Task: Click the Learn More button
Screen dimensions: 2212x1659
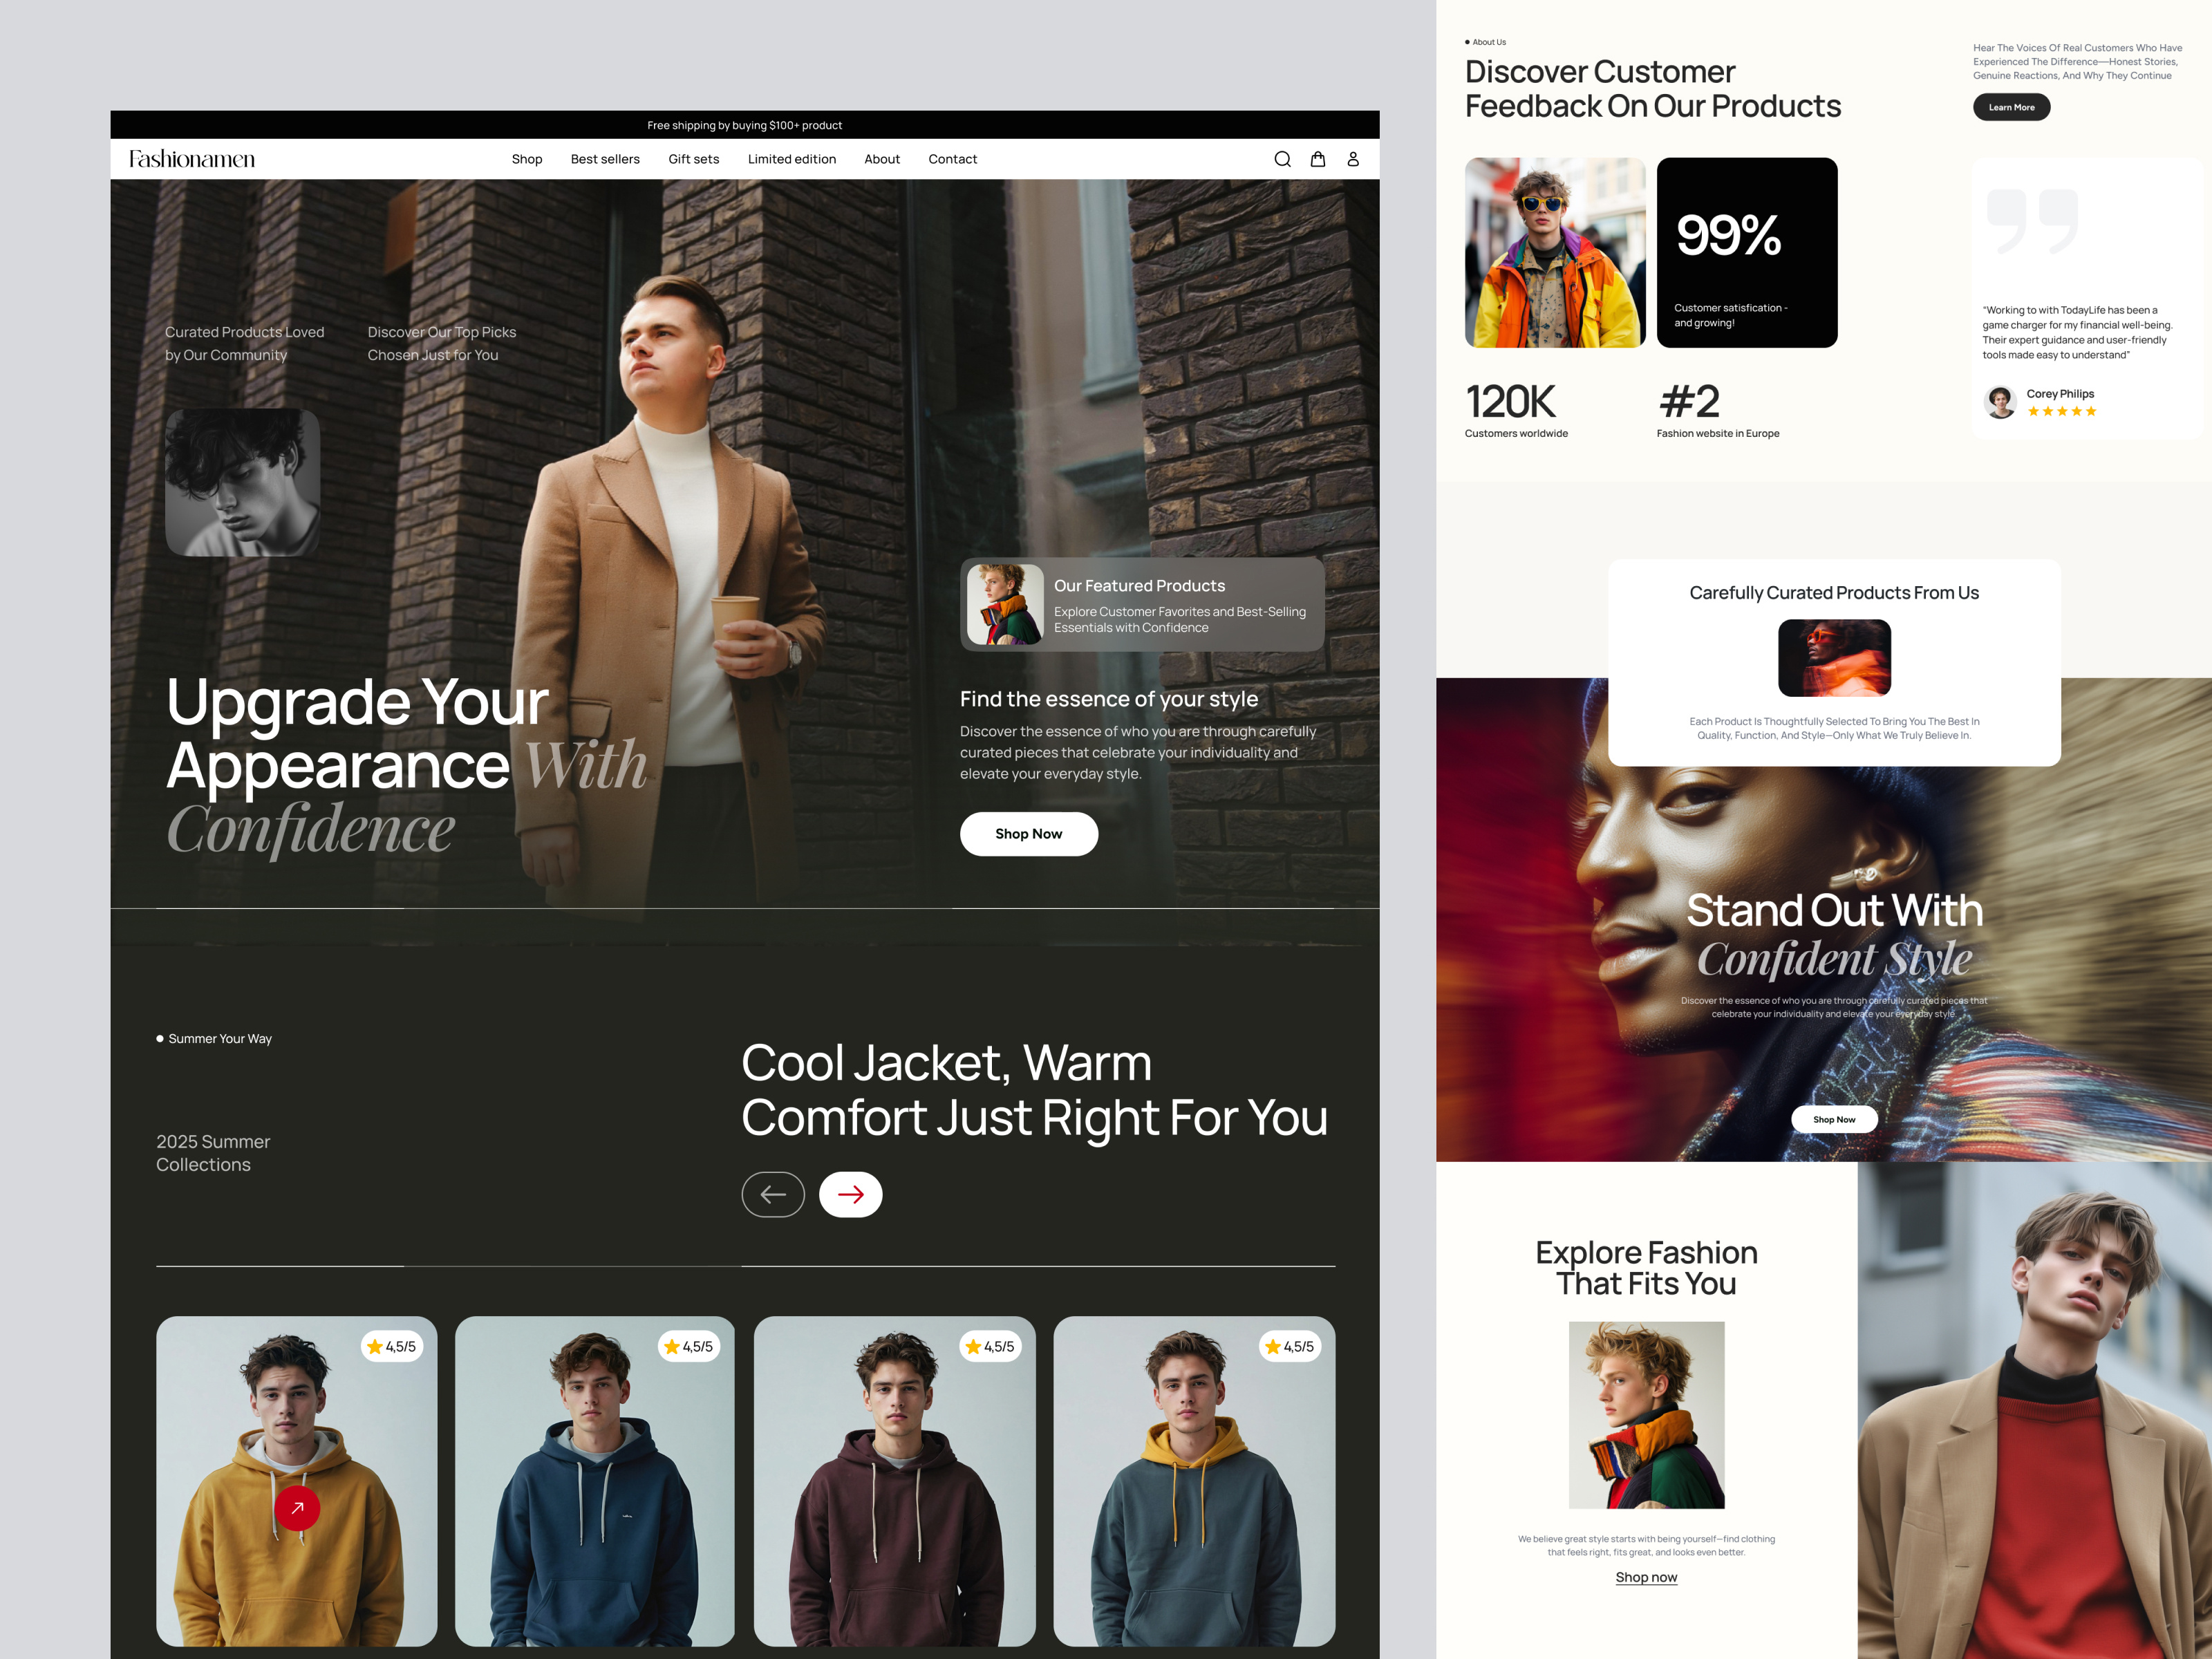Action: point(2011,107)
